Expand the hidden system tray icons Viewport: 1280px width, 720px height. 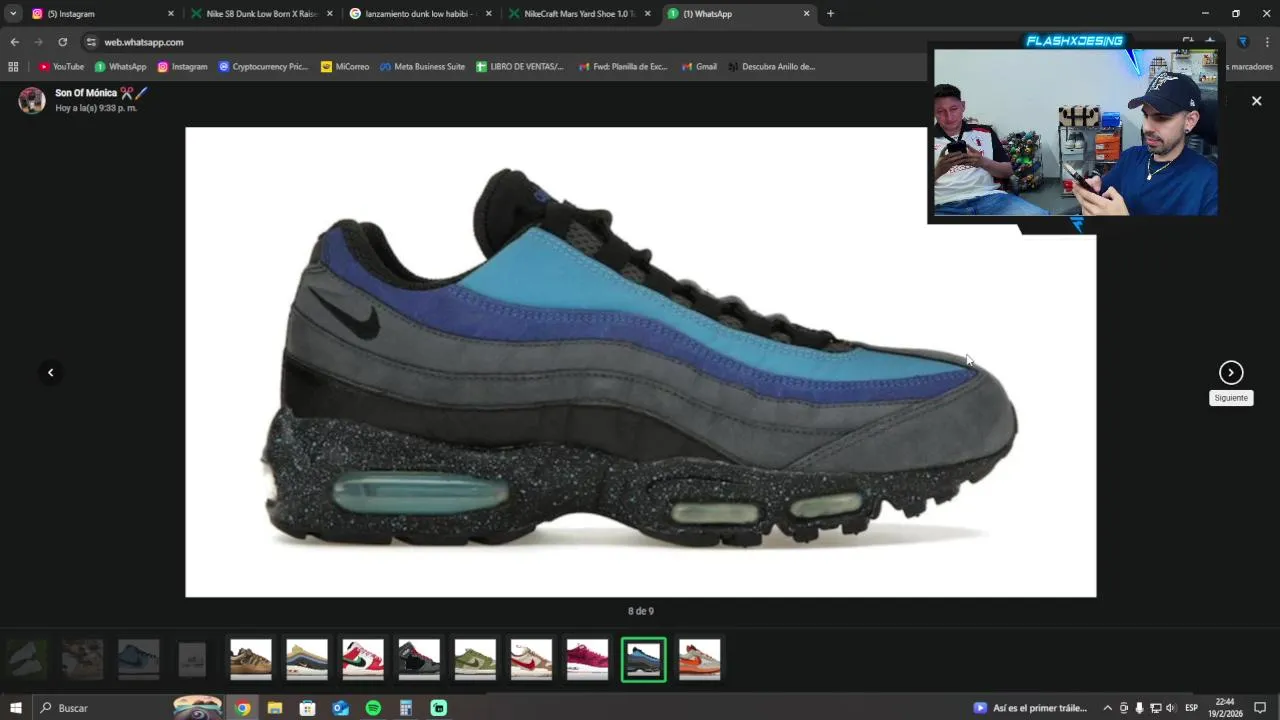pyautogui.click(x=1107, y=708)
